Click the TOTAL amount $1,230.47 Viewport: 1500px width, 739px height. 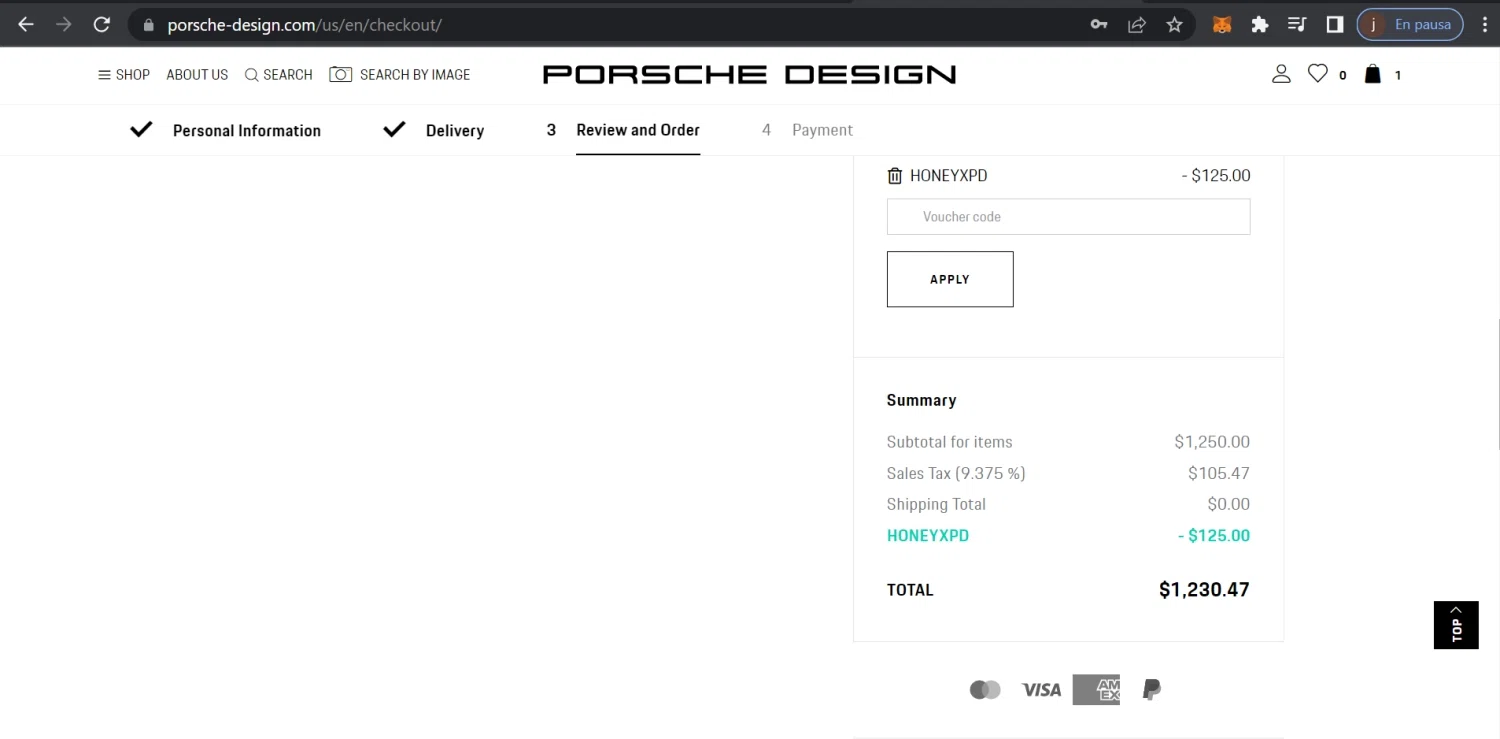click(x=1204, y=590)
